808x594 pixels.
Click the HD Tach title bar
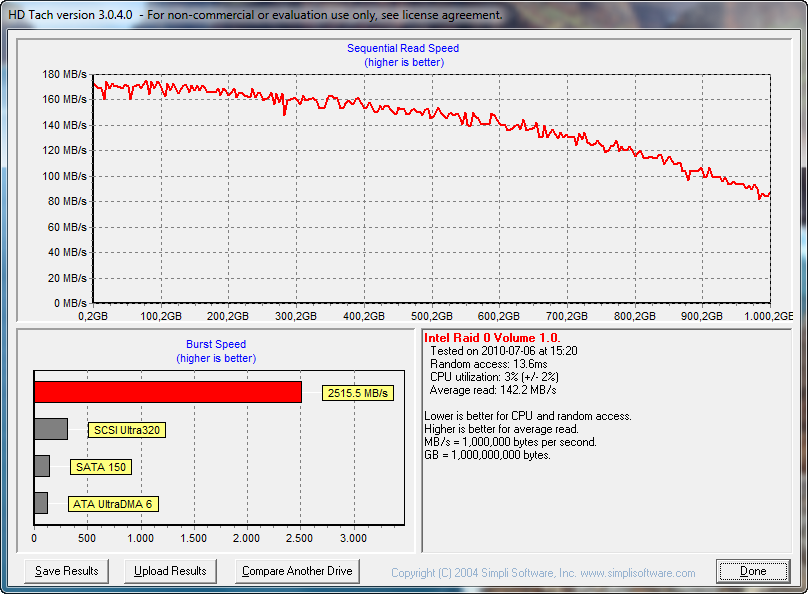[404, 14]
